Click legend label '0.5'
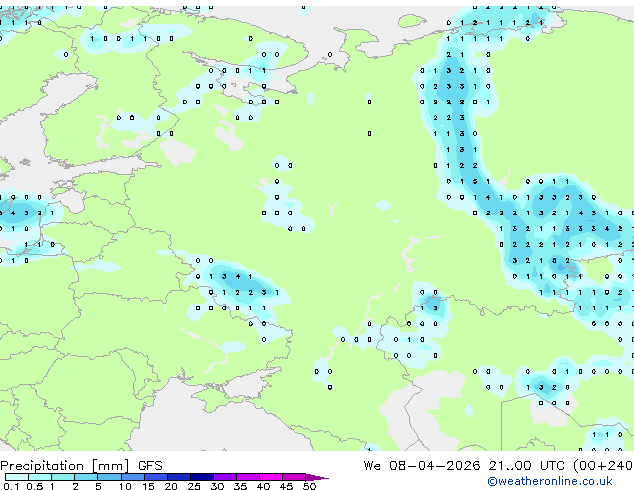Viewport: 634px width, 490px height. click(x=34, y=486)
